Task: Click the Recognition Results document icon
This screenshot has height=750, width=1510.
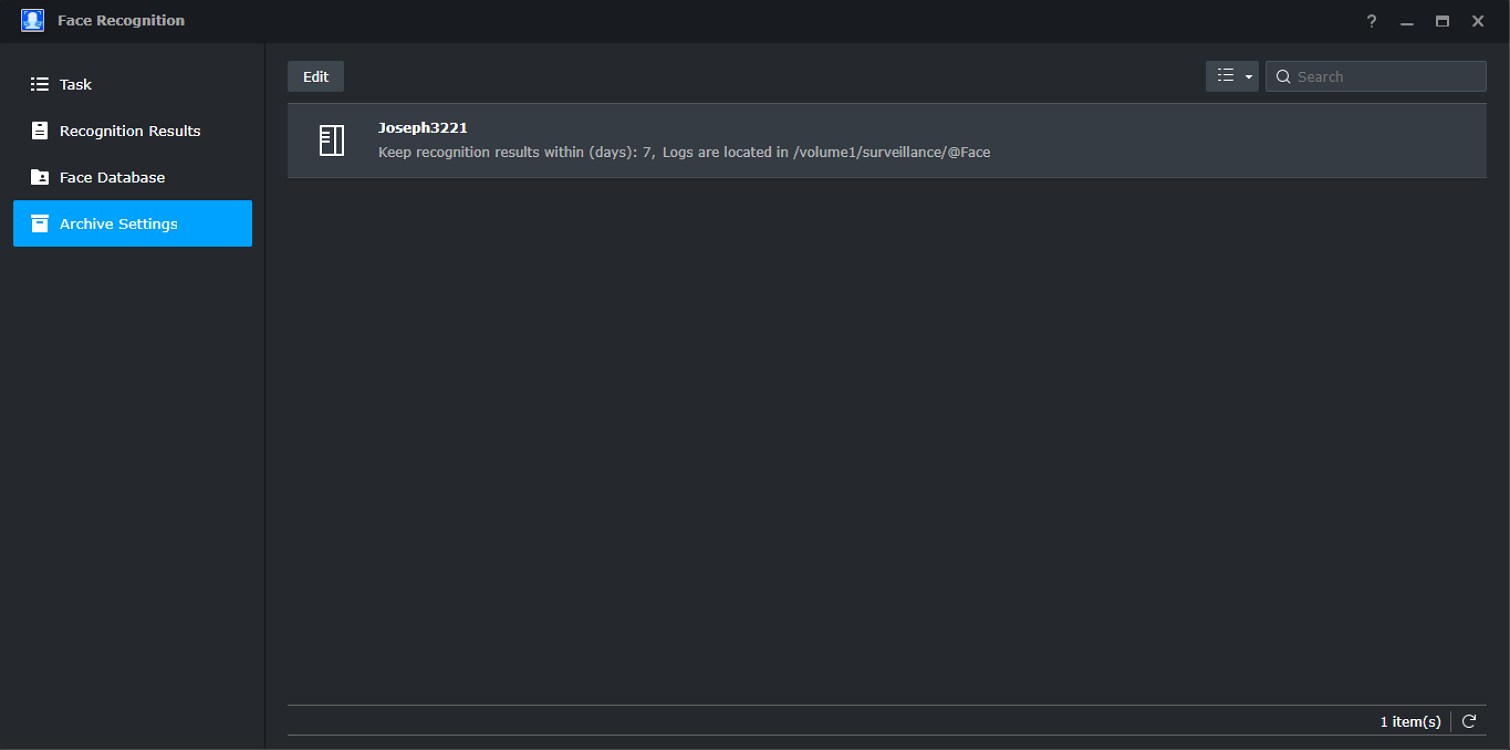Action: pyautogui.click(x=40, y=131)
